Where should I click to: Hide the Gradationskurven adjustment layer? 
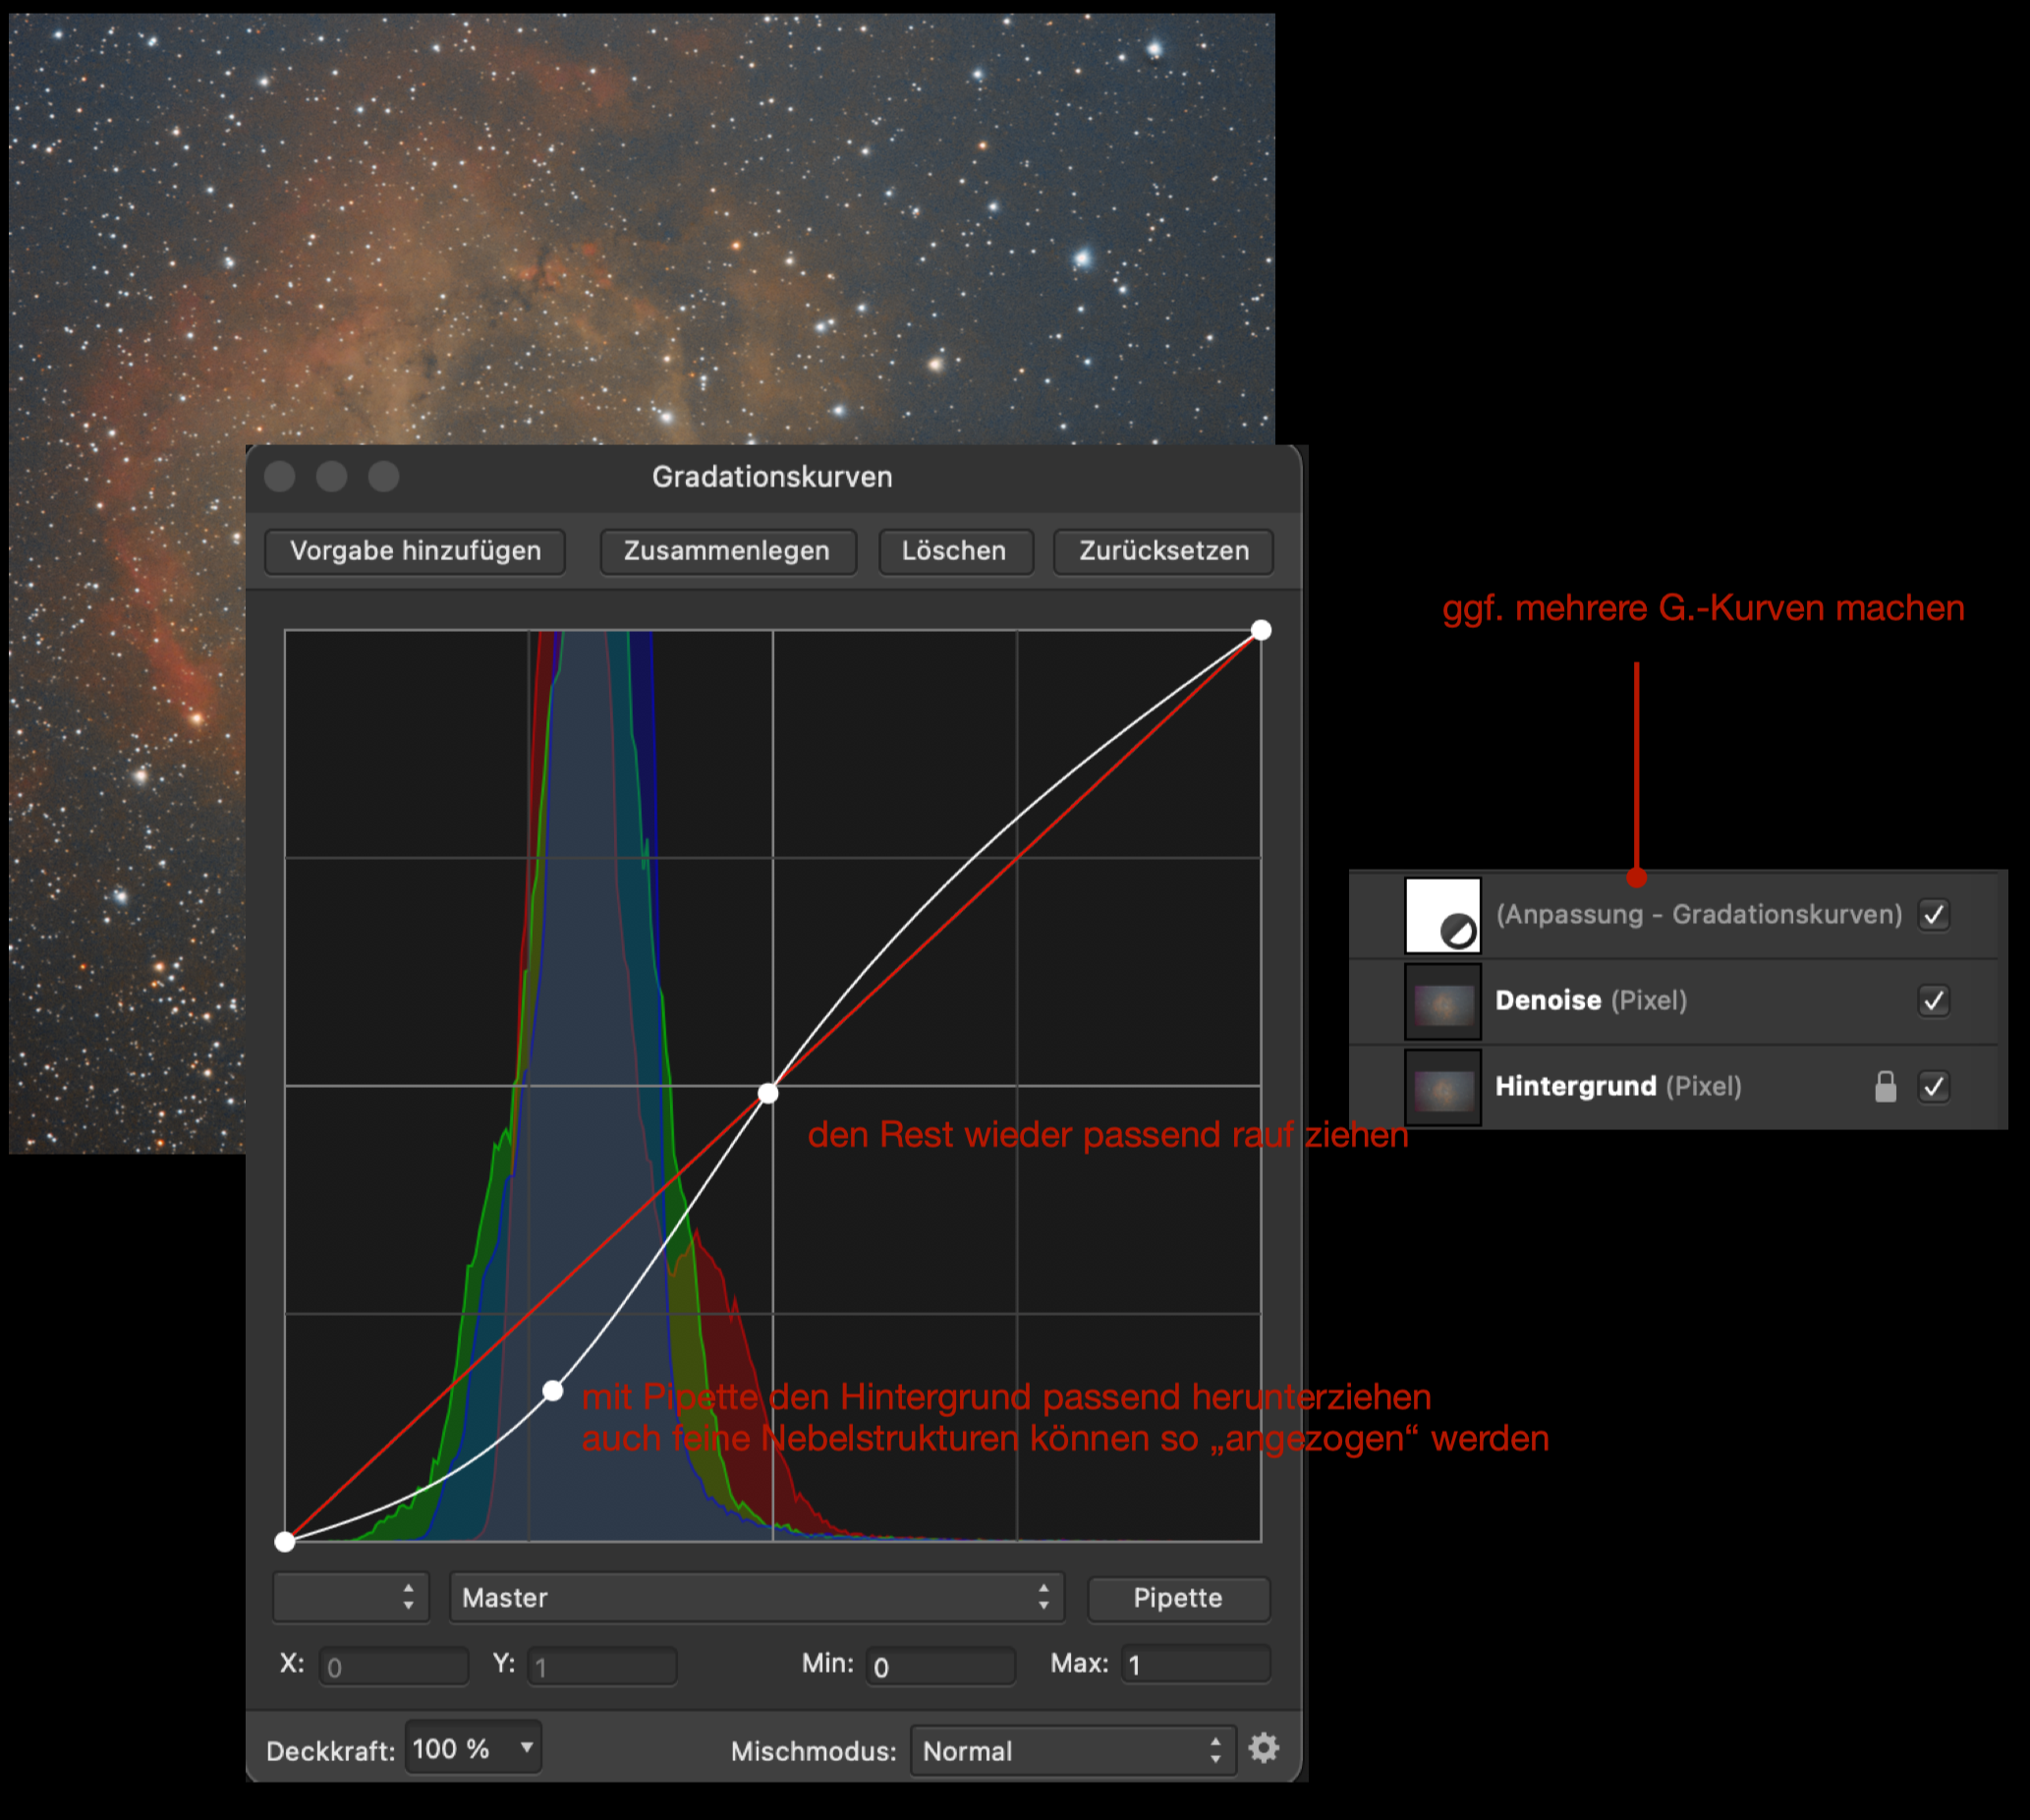[1933, 915]
